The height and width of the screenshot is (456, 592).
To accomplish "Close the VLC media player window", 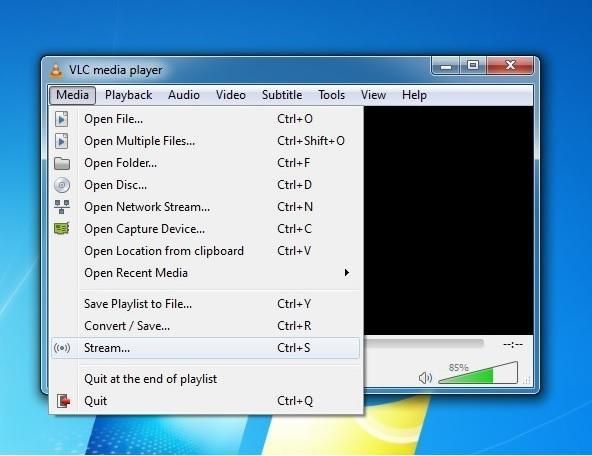I will click(510, 66).
